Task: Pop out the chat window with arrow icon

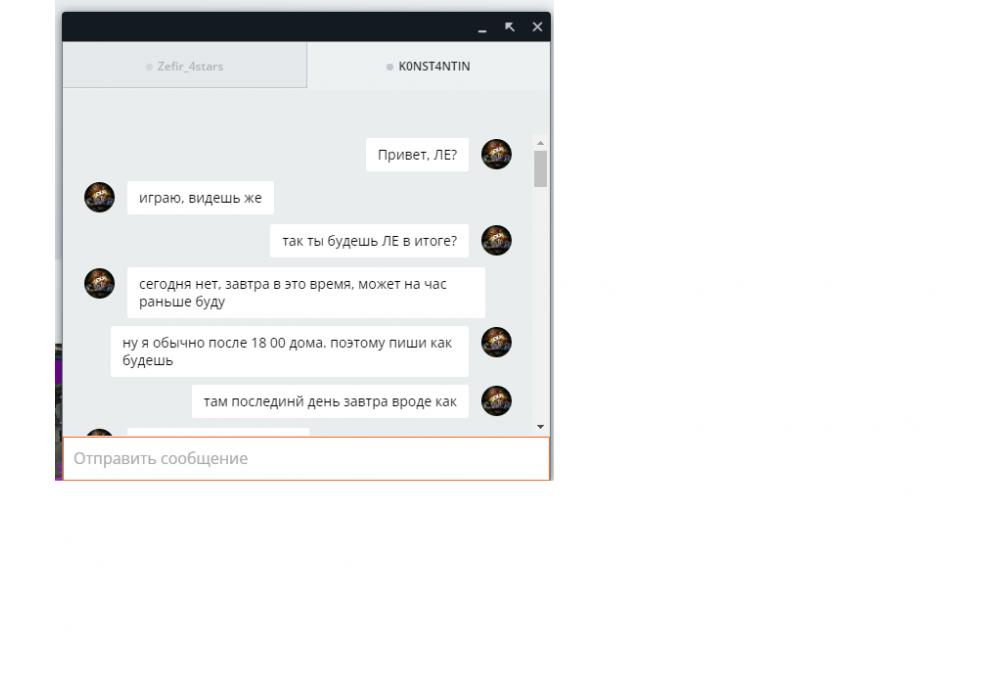Action: pos(510,27)
